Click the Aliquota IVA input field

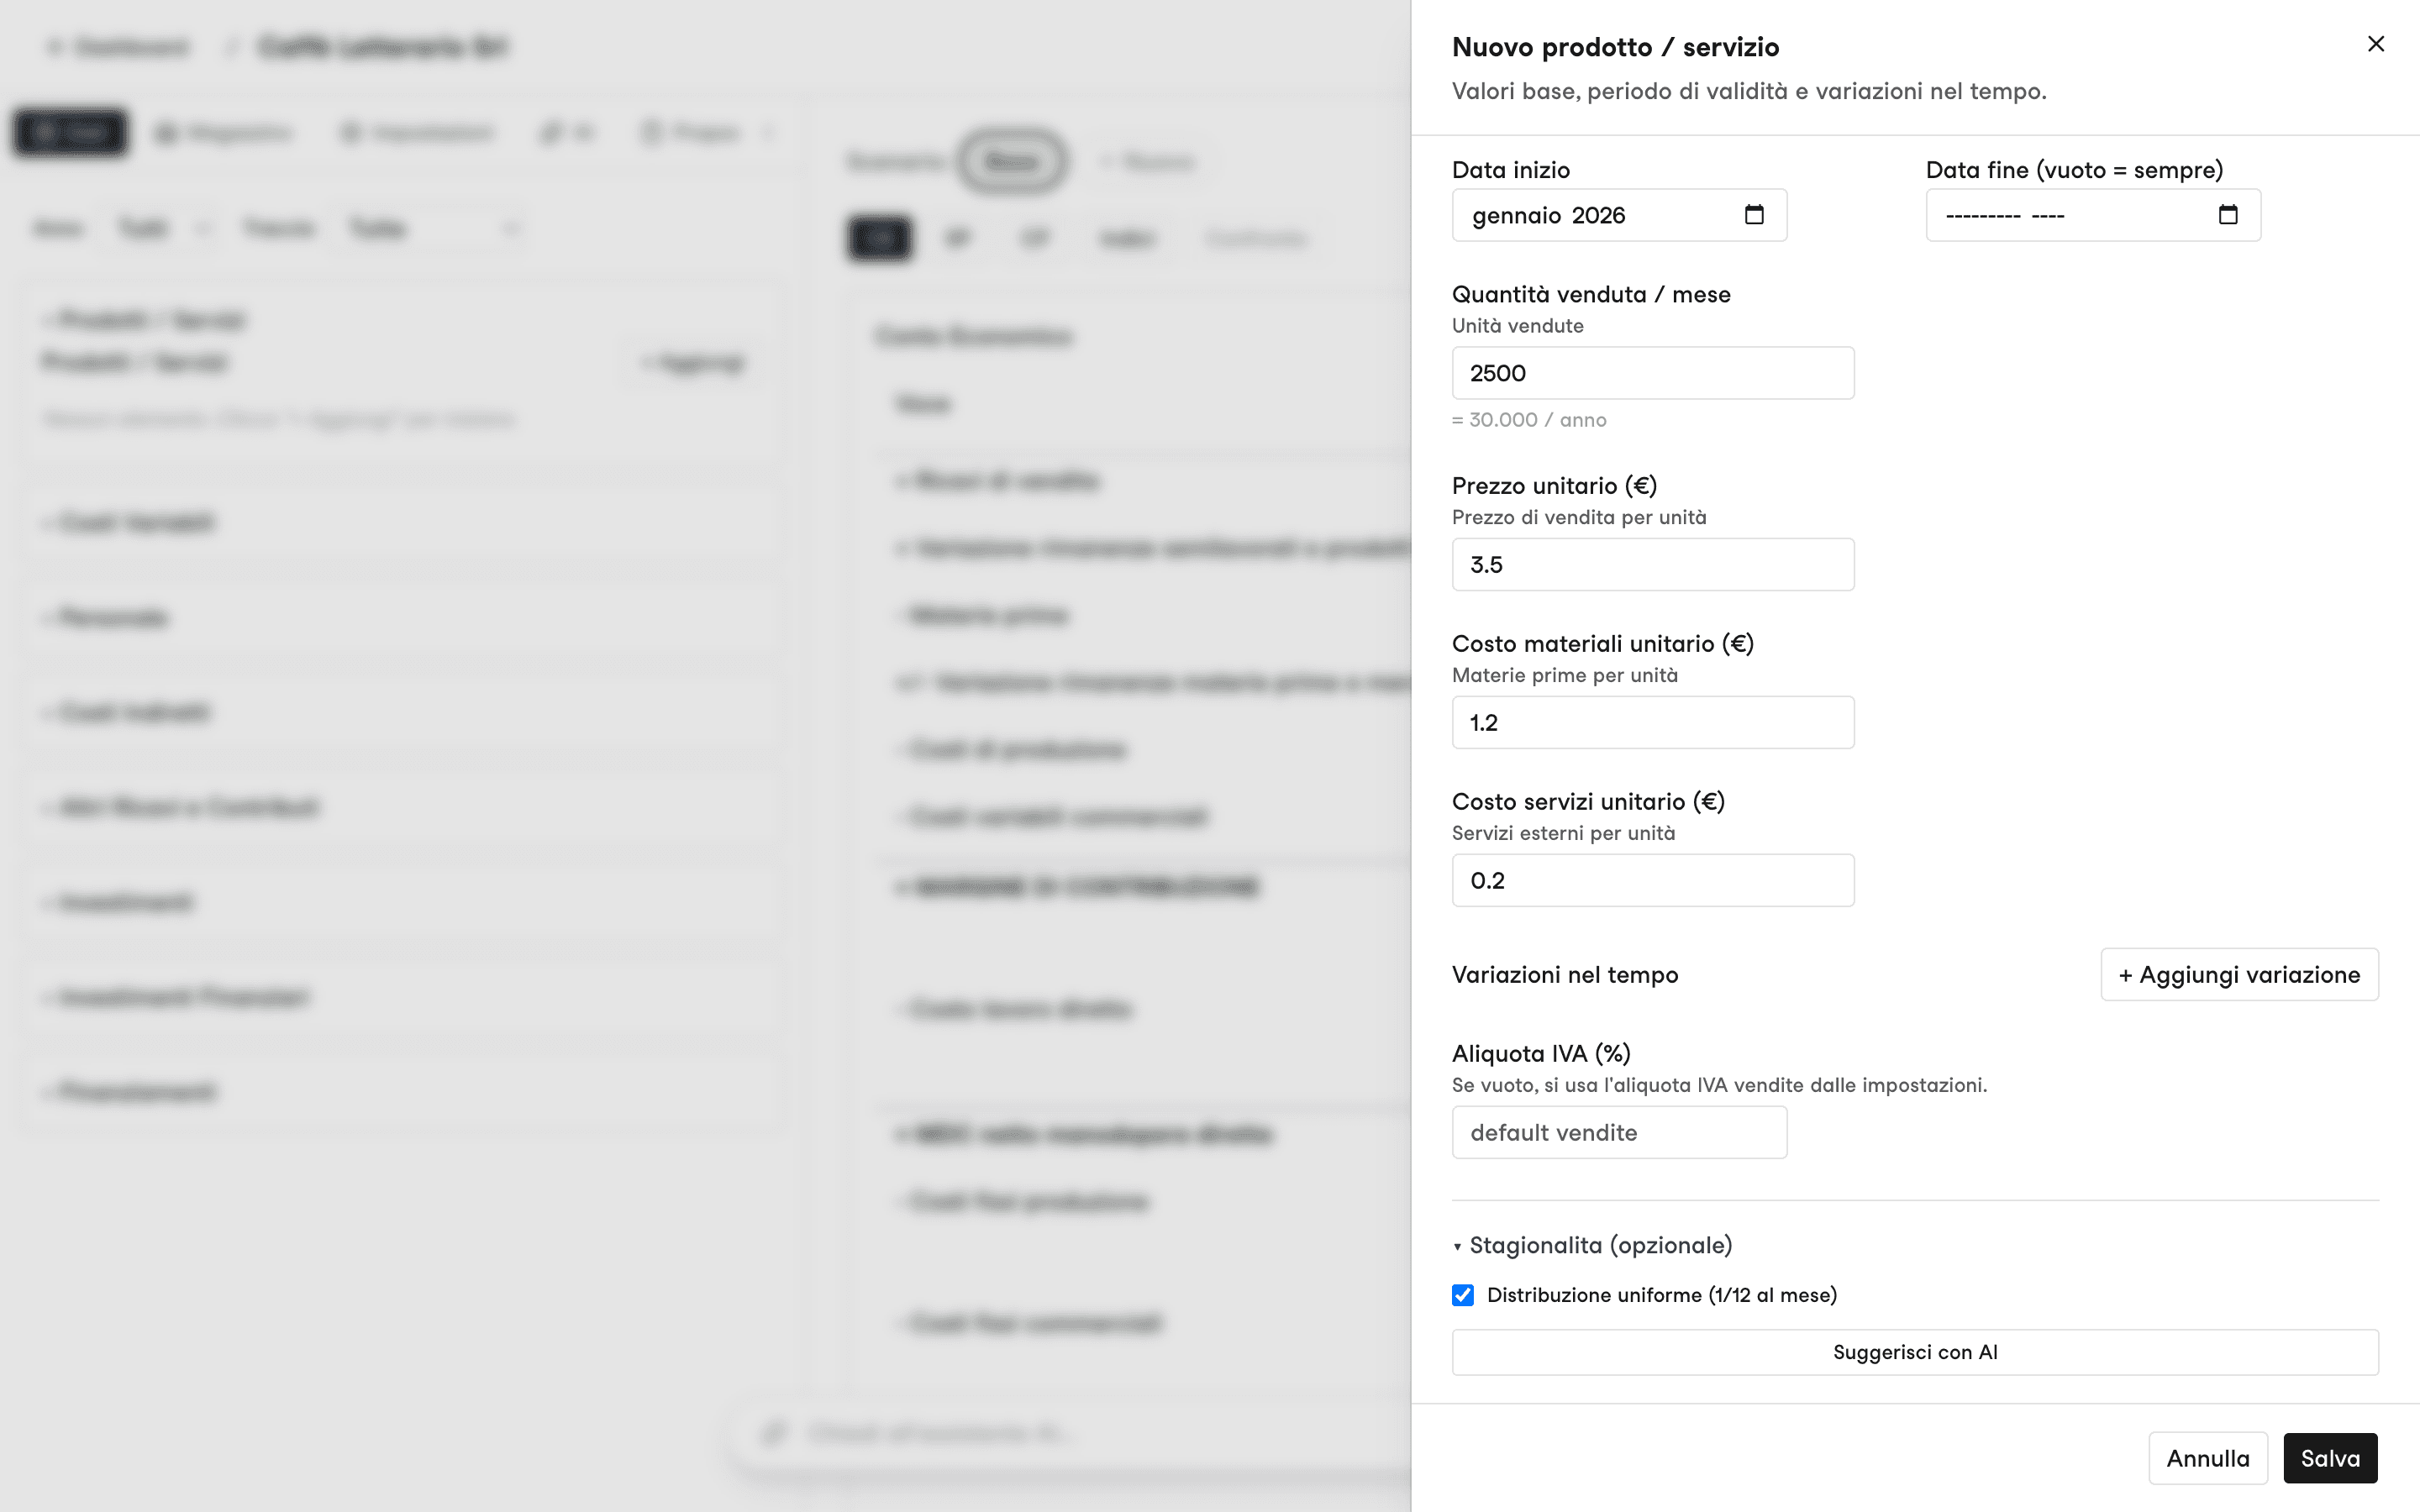click(x=1619, y=1132)
